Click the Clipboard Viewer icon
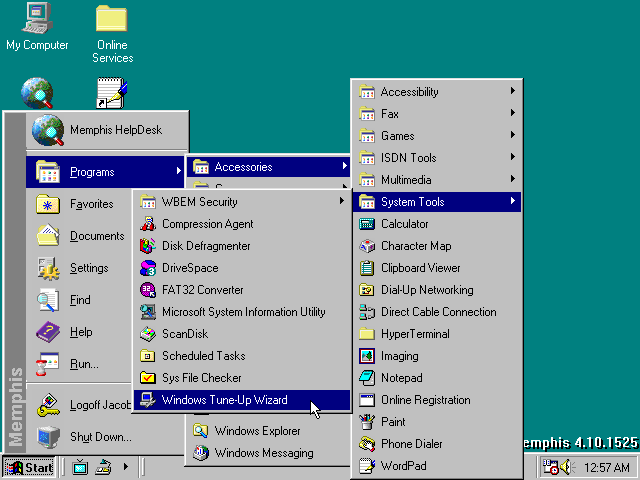Image resolution: width=640 pixels, height=480 pixels. 367,268
